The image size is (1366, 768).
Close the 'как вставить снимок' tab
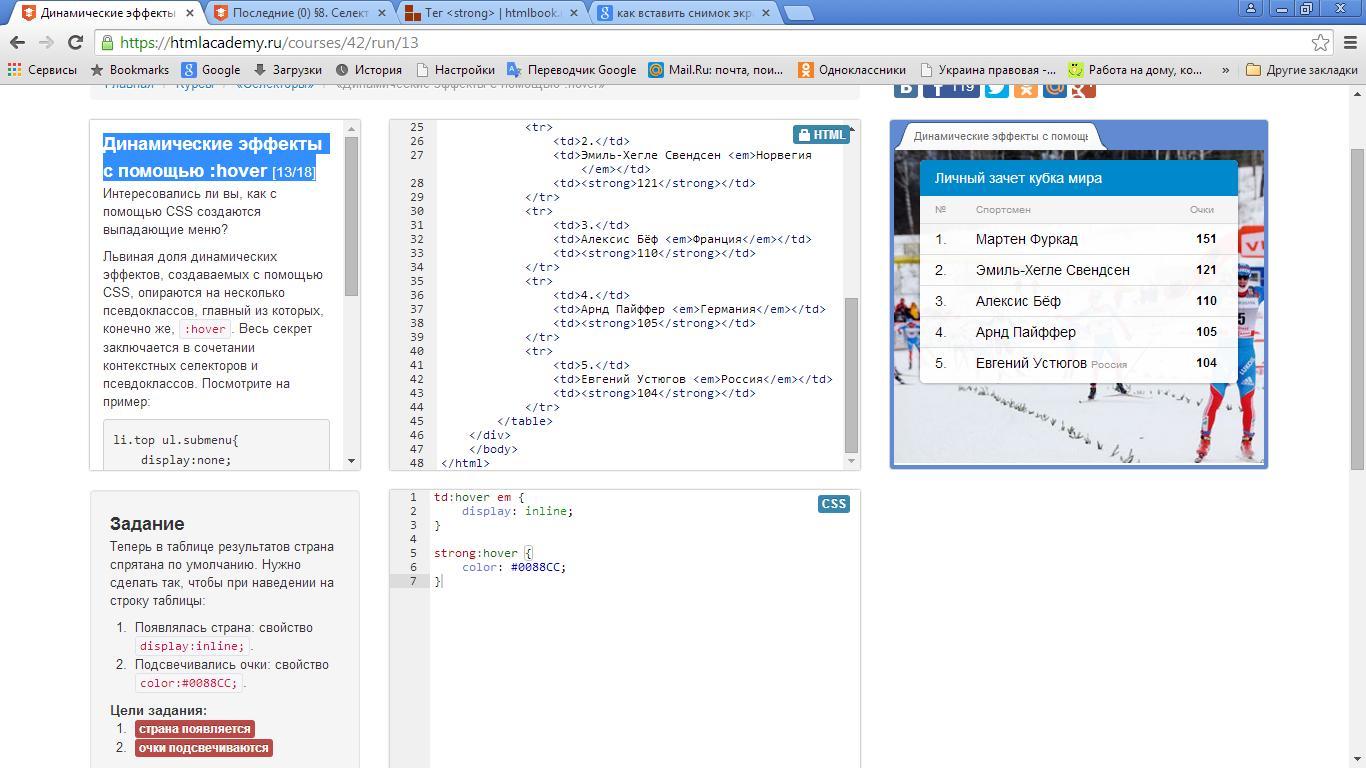tap(766, 13)
